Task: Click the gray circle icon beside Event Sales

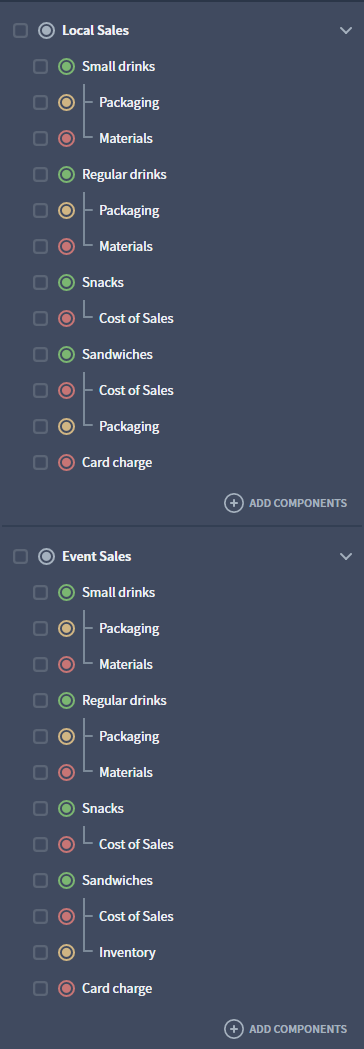Action: coord(46,557)
